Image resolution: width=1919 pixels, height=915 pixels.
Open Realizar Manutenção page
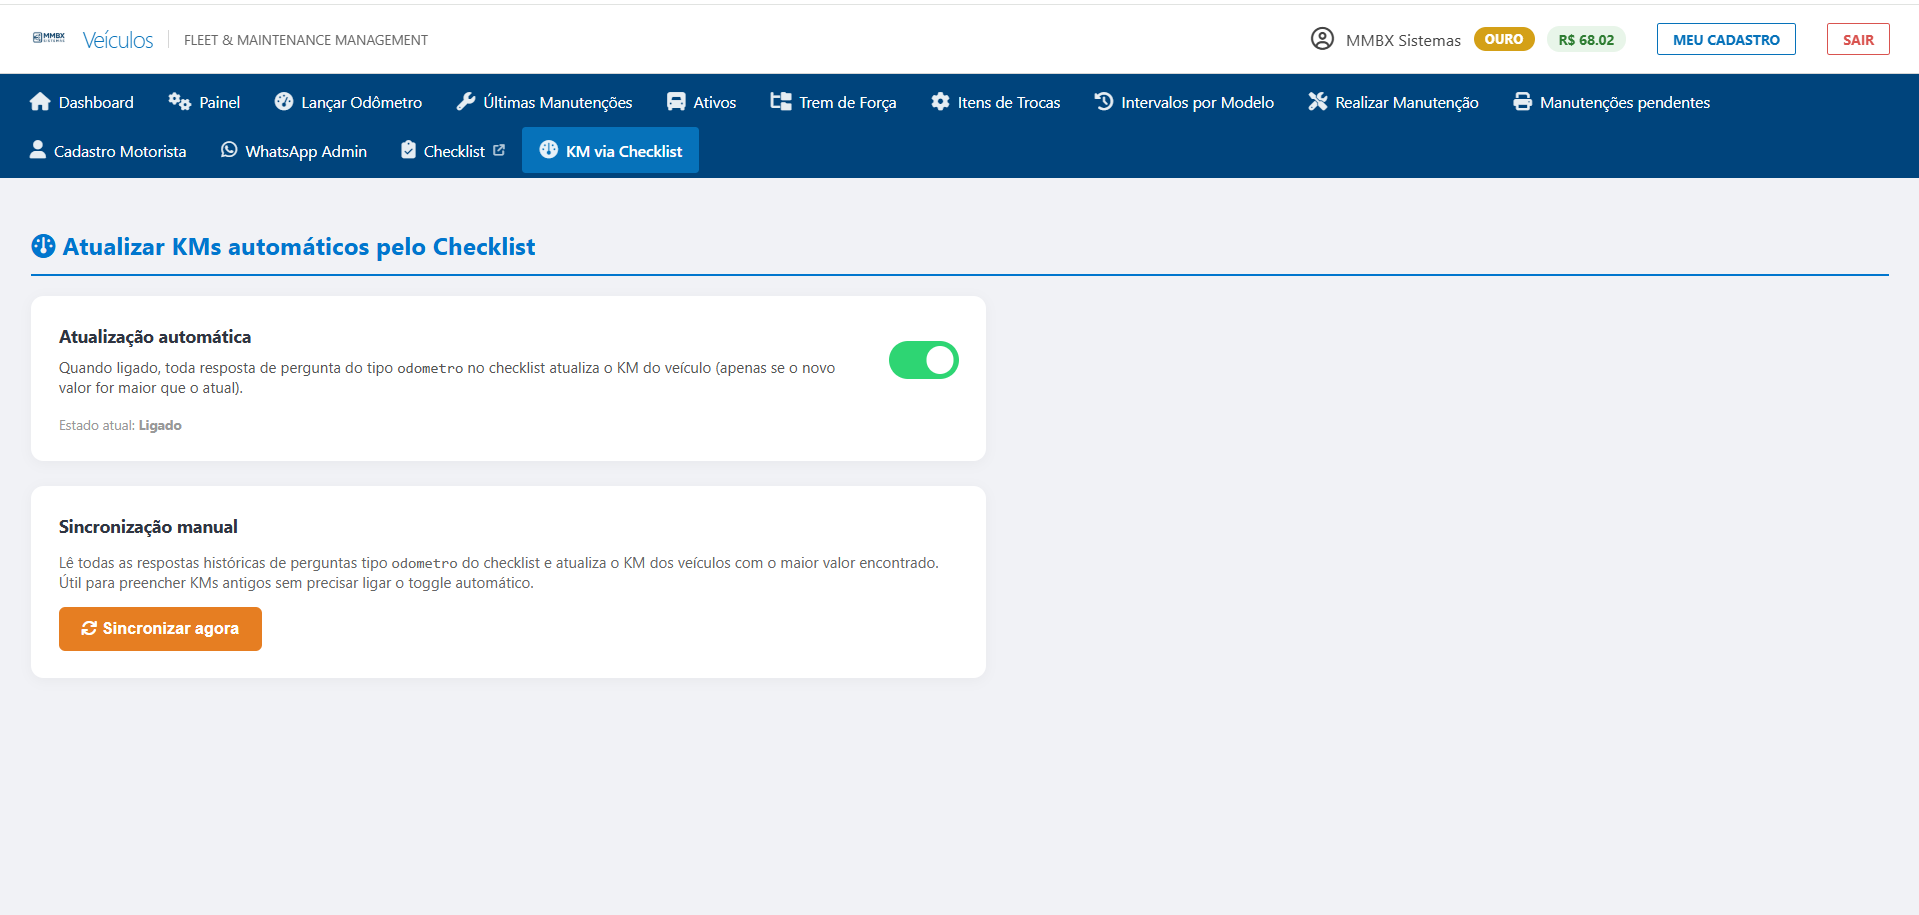[x=1393, y=102]
